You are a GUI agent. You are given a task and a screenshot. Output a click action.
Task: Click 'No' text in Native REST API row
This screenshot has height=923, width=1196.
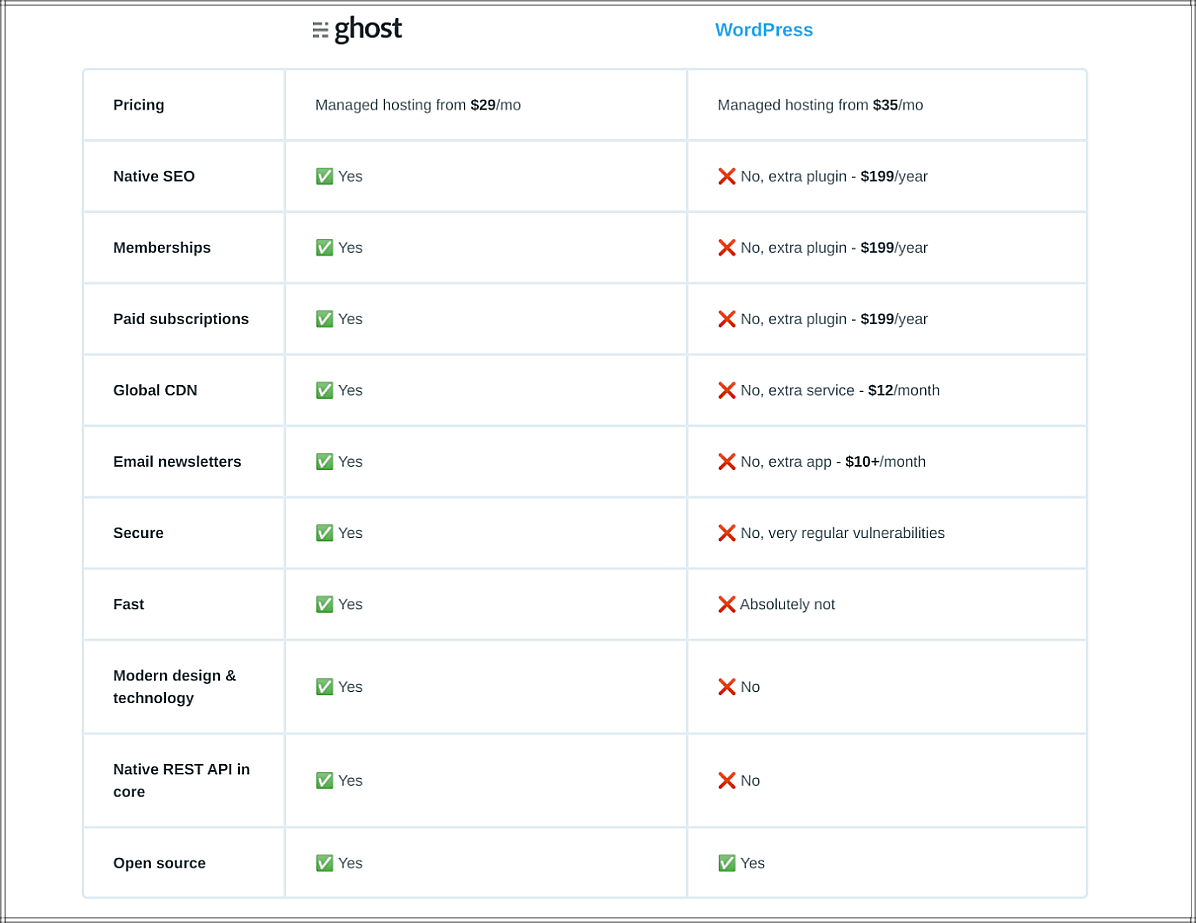tap(750, 780)
